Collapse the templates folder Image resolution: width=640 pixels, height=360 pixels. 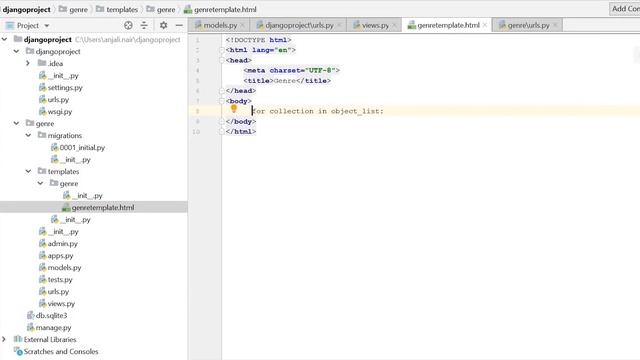pos(28,171)
